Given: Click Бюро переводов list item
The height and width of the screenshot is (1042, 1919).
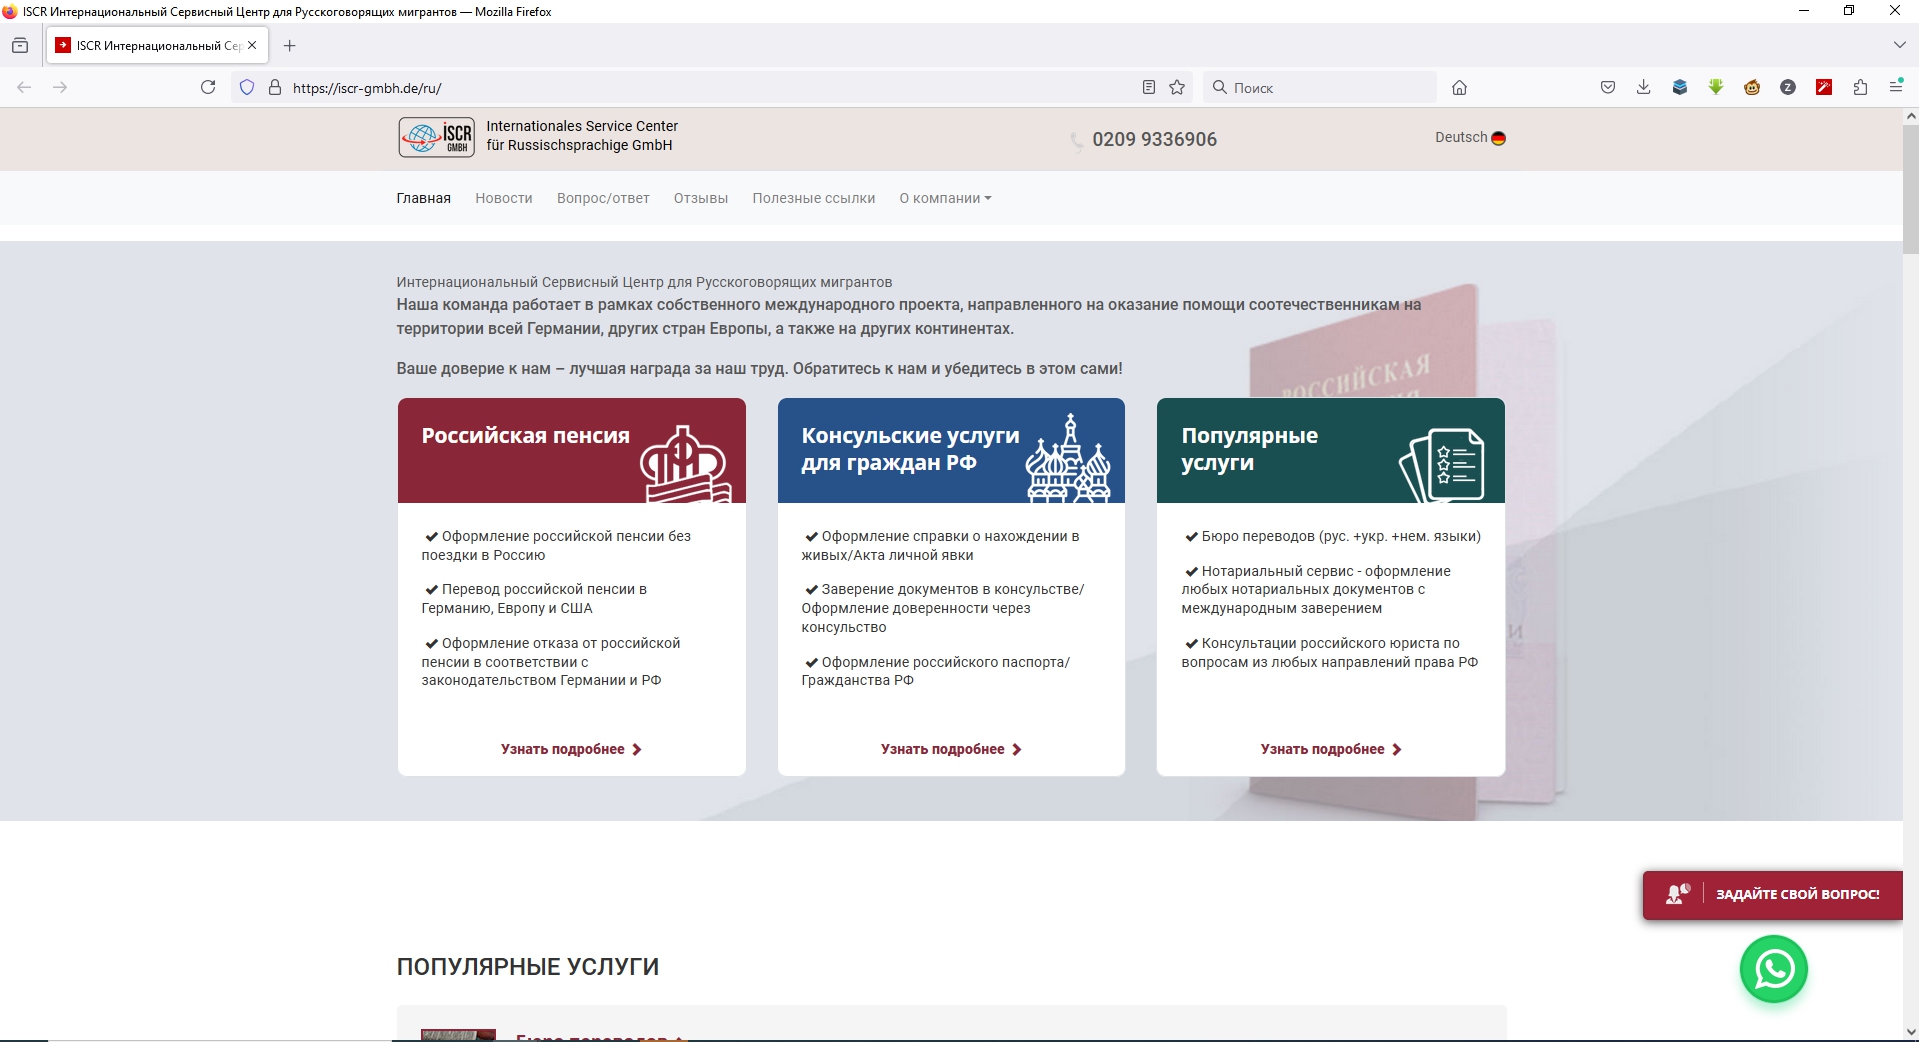Looking at the screenshot, I should click(1333, 536).
